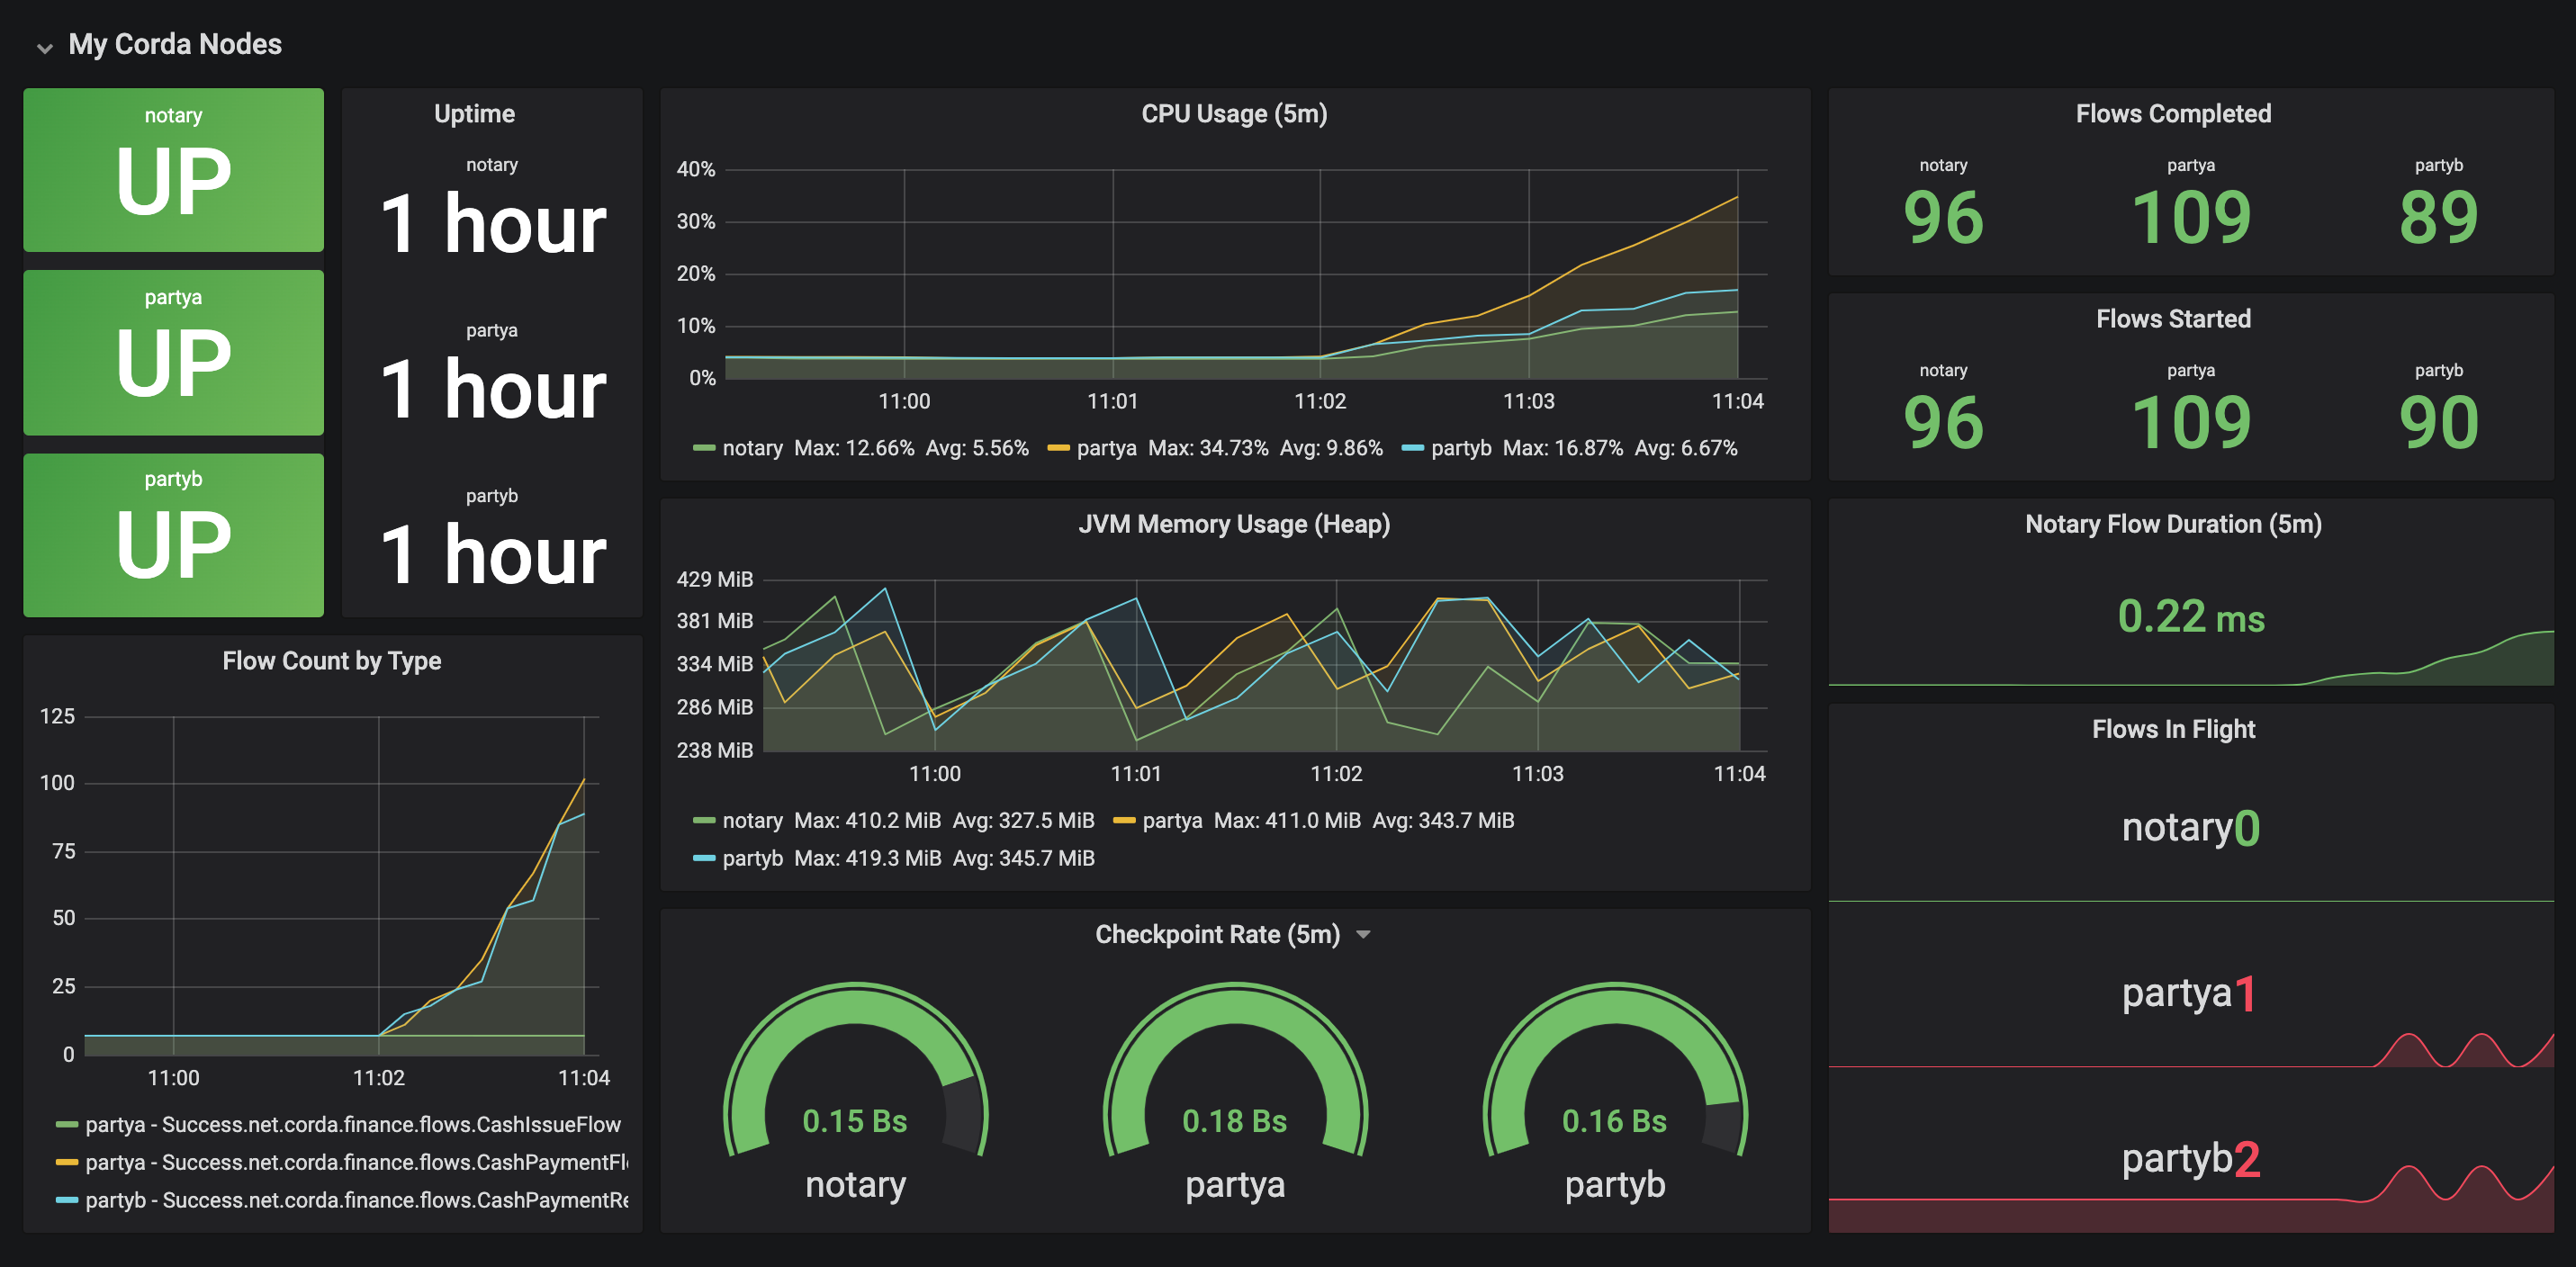Click the partyb 1 hour uptime value
The image size is (2576, 1267).
tap(492, 555)
